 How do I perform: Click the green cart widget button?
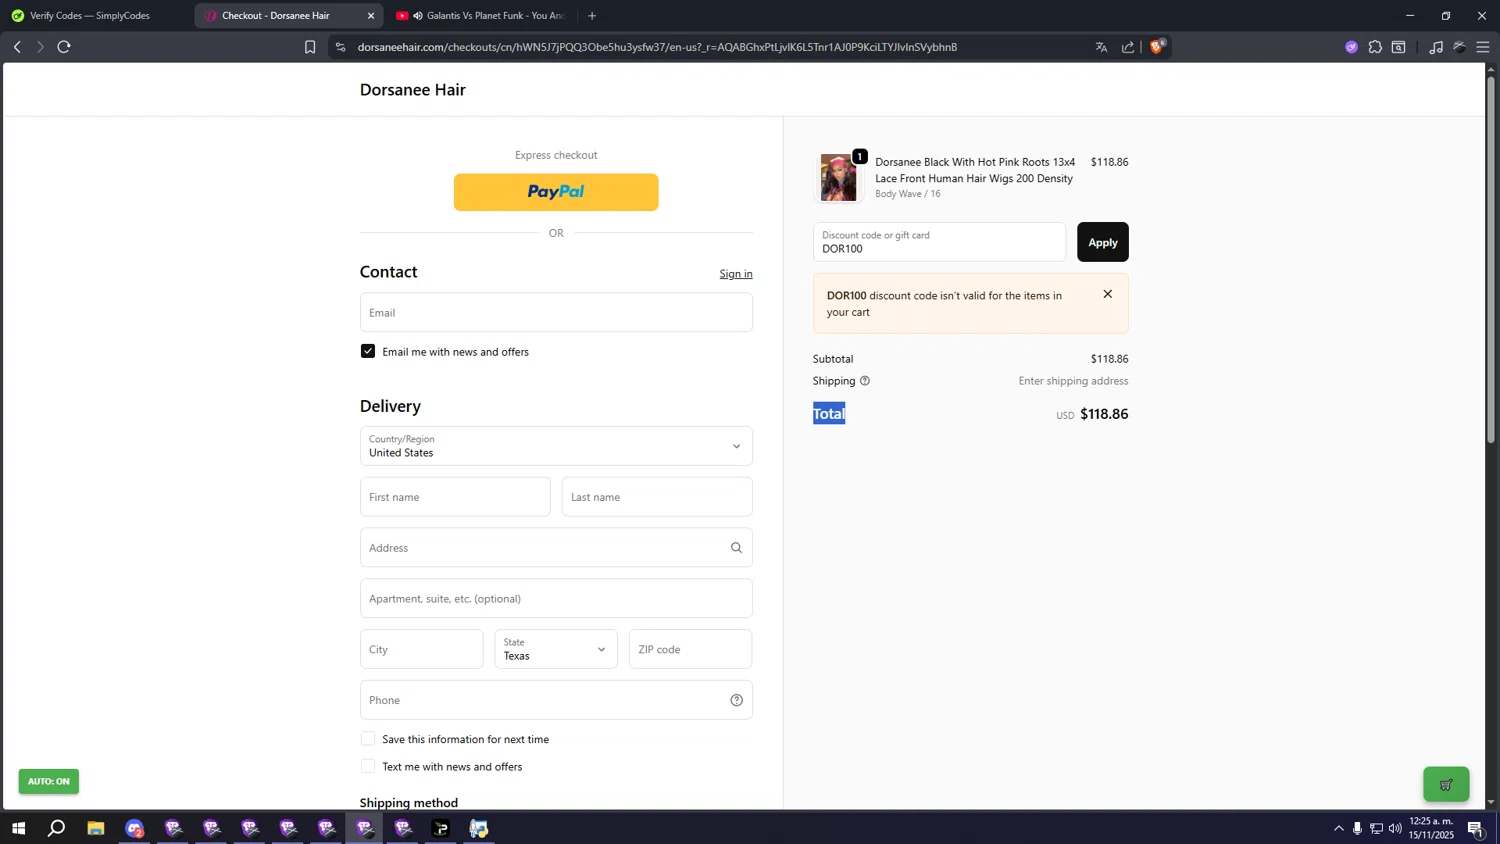point(1446,784)
